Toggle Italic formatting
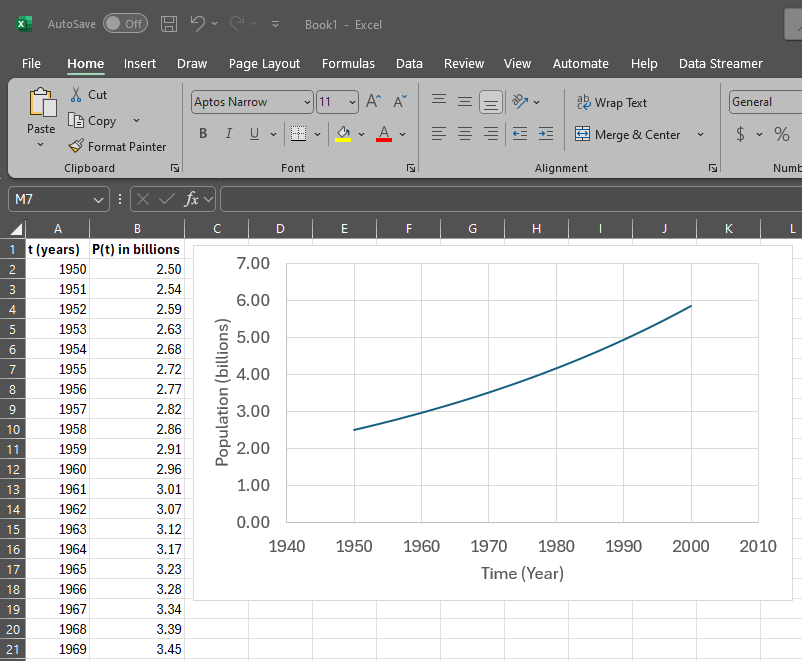This screenshot has height=661, width=802. coord(229,134)
